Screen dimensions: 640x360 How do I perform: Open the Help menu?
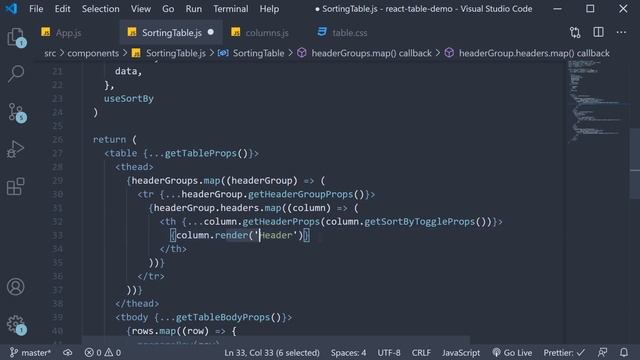click(x=269, y=9)
